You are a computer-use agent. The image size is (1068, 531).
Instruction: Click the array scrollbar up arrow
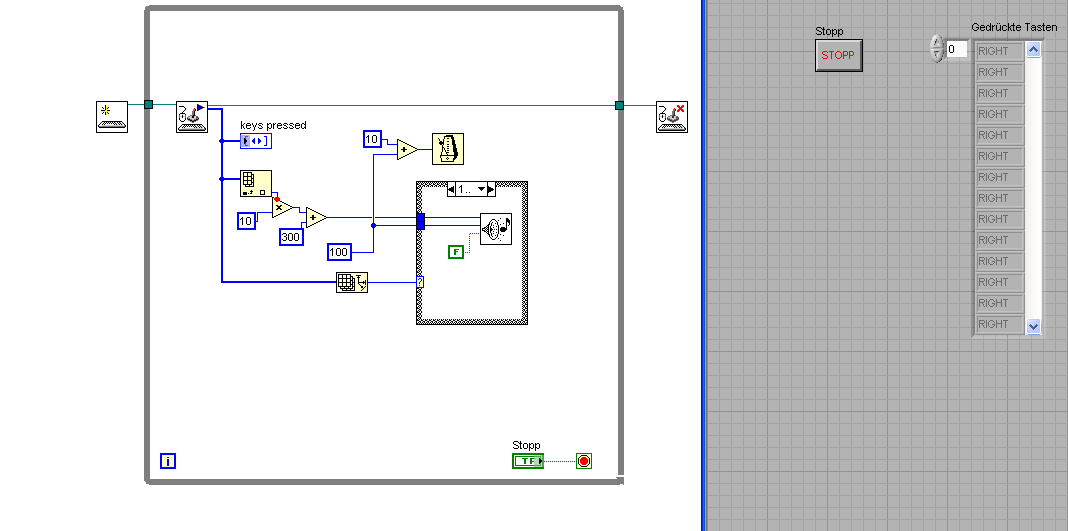click(1033, 49)
